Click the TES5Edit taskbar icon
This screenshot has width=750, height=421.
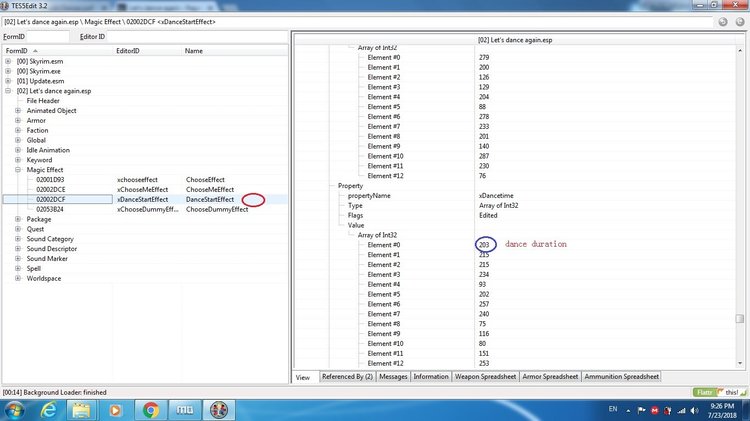click(x=219, y=410)
